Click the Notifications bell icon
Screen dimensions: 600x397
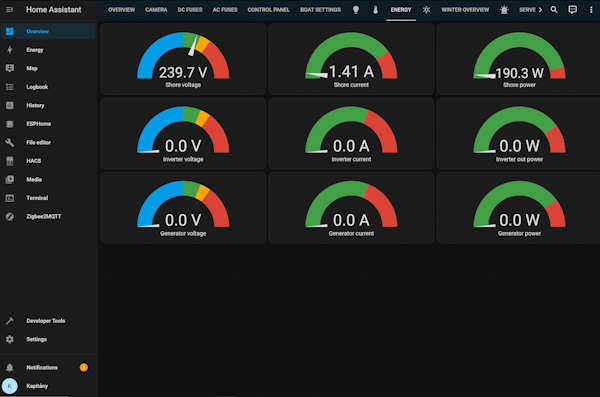[x=10, y=368]
